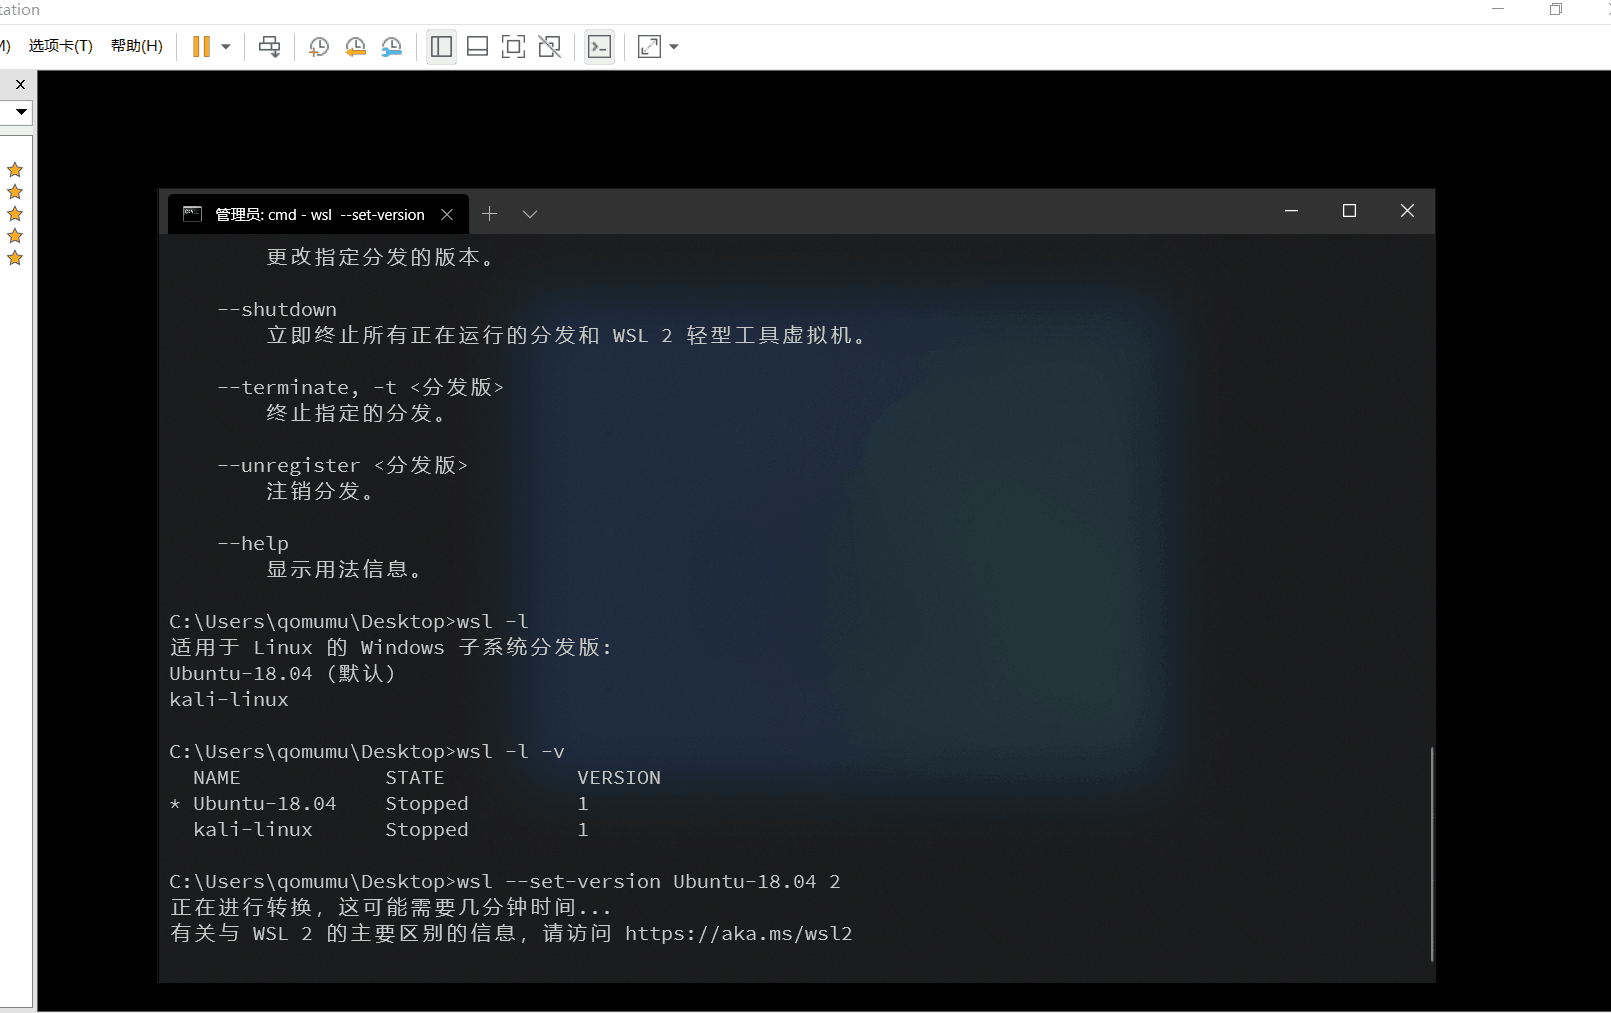Open a new terminal tab
The width and height of the screenshot is (1611, 1013).
(489, 214)
